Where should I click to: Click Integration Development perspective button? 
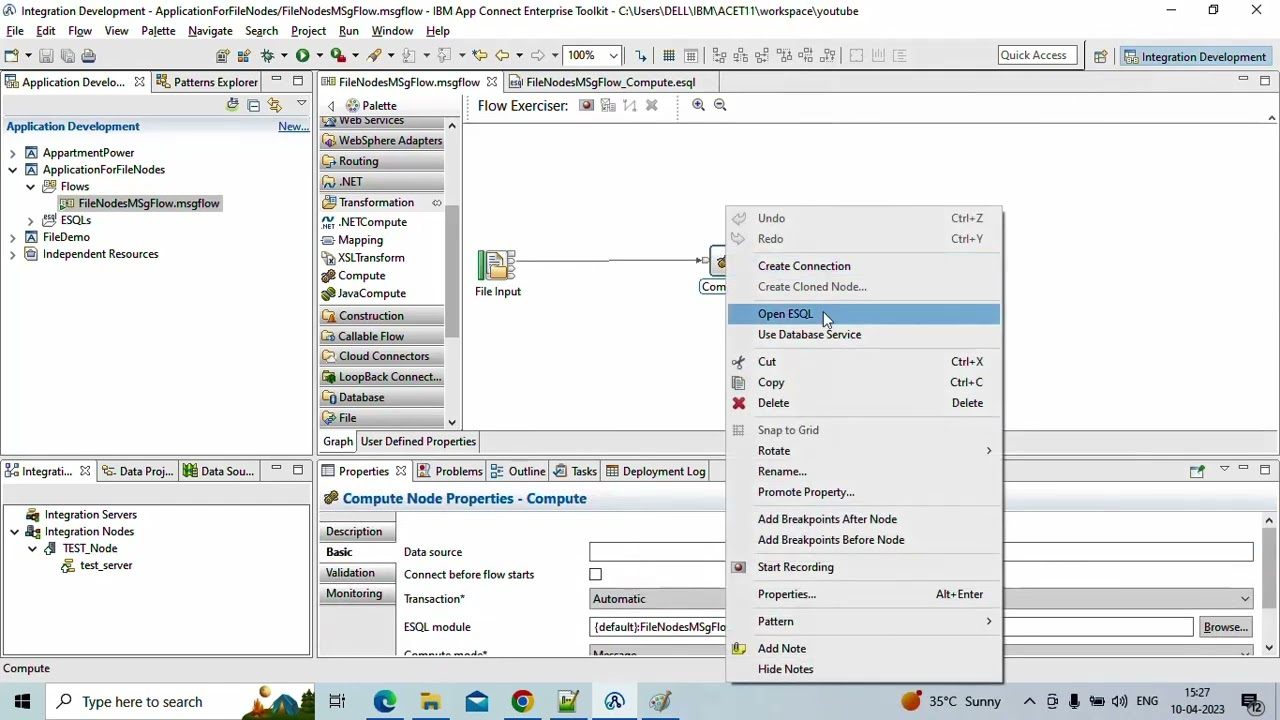point(1195,56)
